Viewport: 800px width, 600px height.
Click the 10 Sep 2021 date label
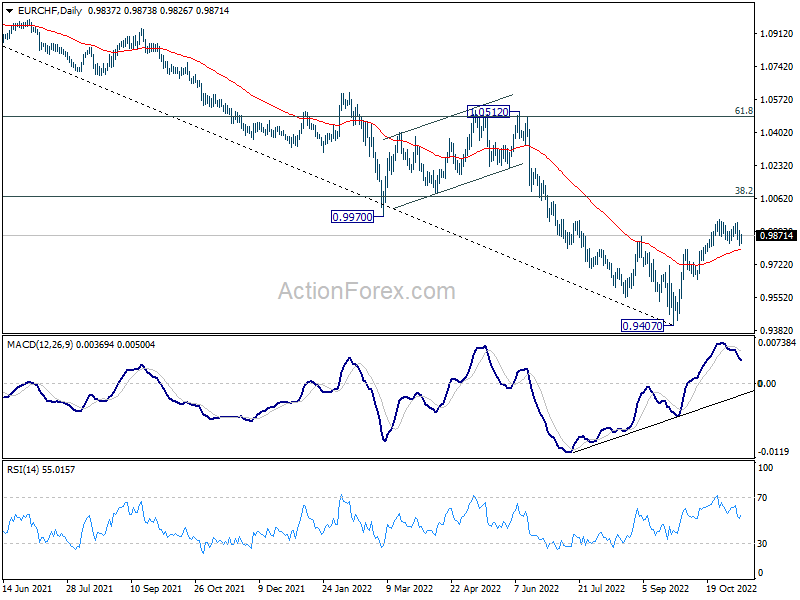[156, 589]
